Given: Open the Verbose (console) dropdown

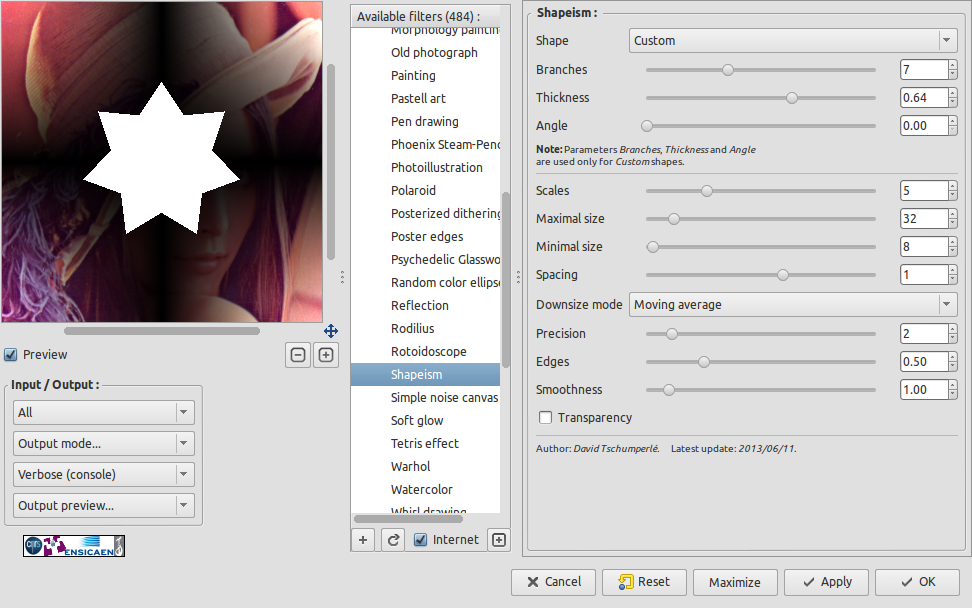Looking at the screenshot, I should tap(104, 475).
